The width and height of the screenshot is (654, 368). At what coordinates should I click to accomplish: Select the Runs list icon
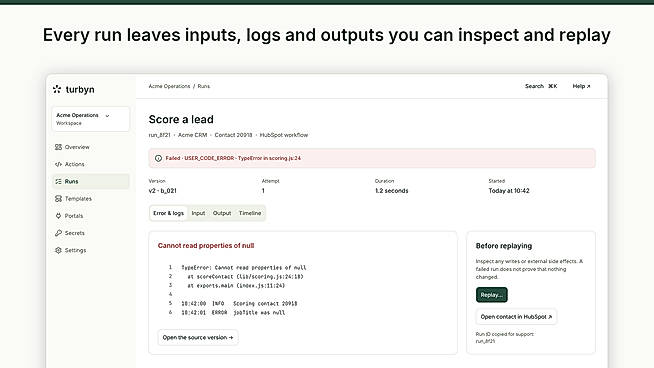click(x=58, y=181)
